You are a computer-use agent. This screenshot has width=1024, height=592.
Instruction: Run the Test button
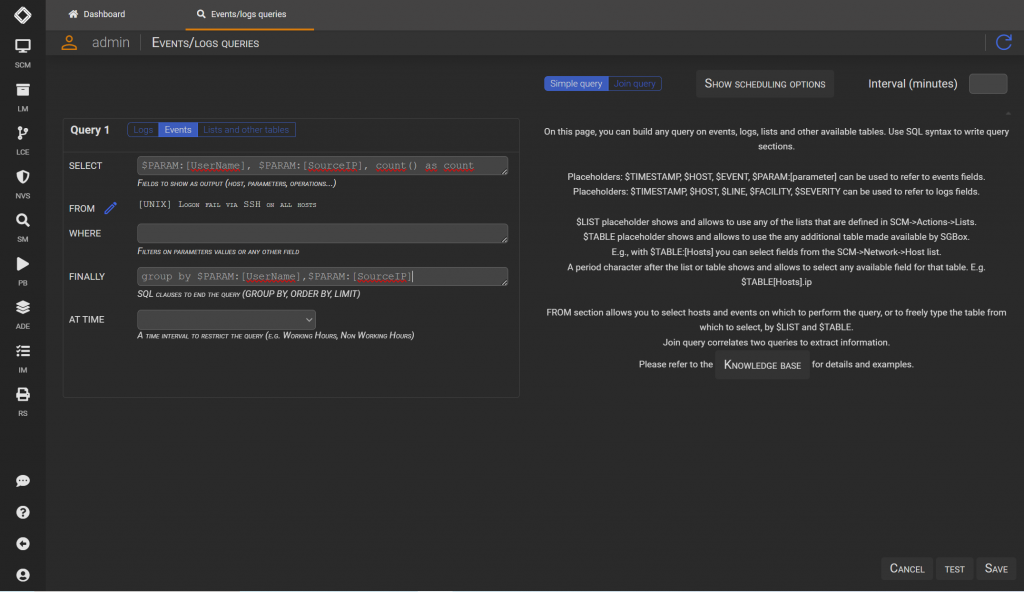click(x=954, y=568)
